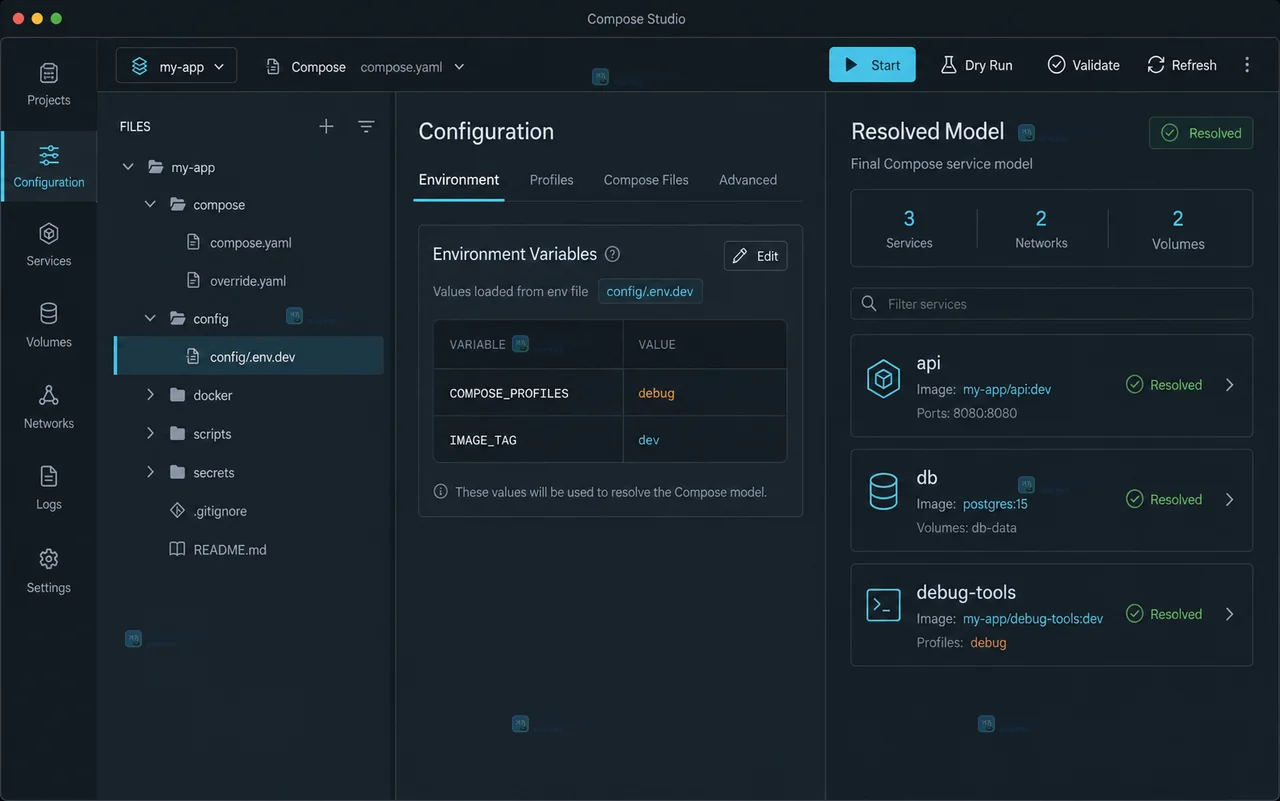Click the secrets folder icon
Screen dimensions: 1280x801
(x=177, y=472)
